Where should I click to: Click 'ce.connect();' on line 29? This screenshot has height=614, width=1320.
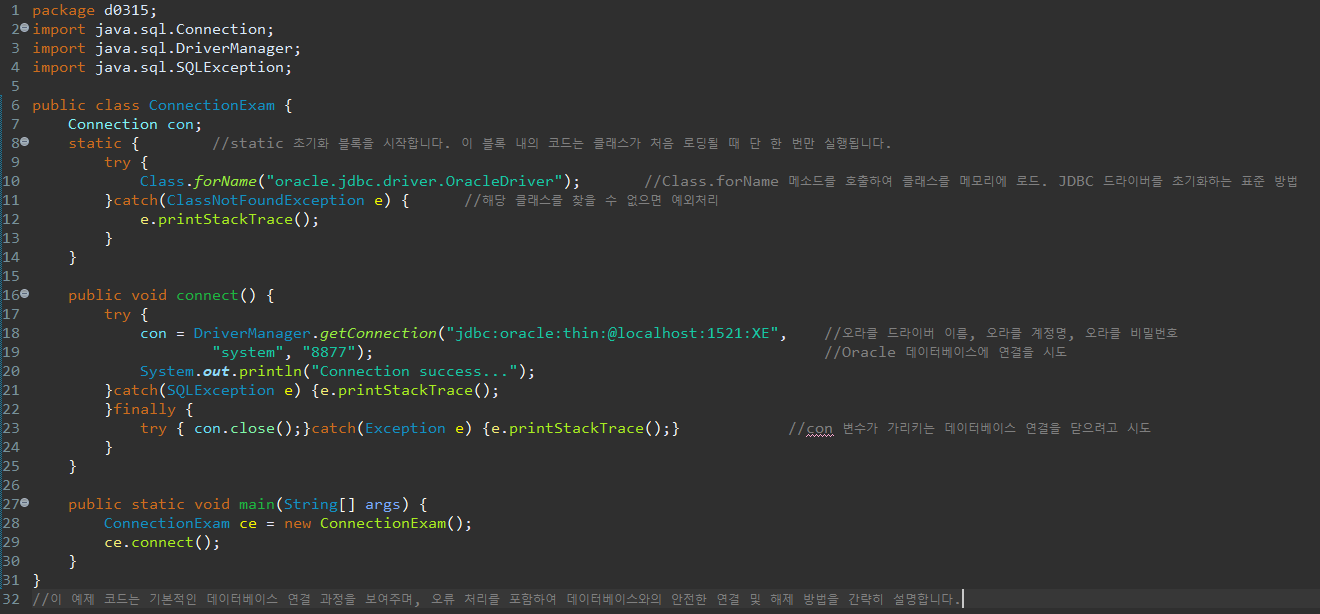(x=161, y=542)
